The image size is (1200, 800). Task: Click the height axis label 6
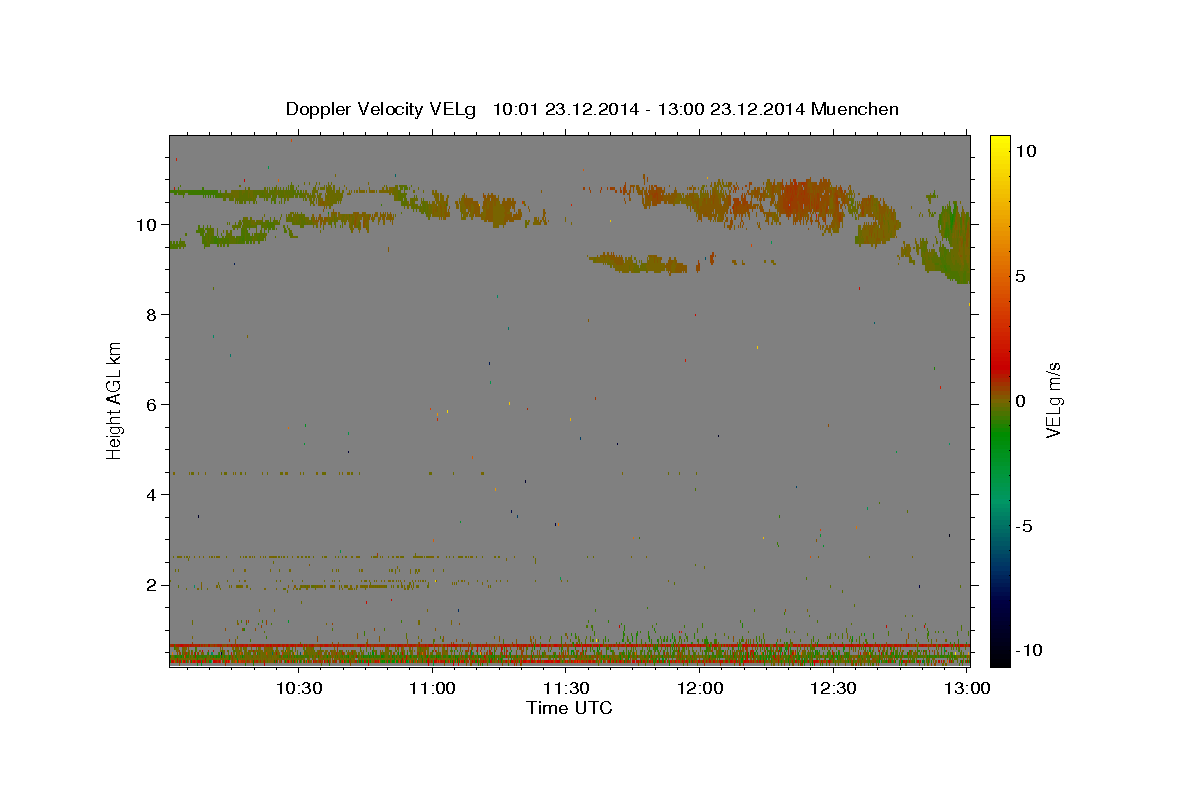153,404
